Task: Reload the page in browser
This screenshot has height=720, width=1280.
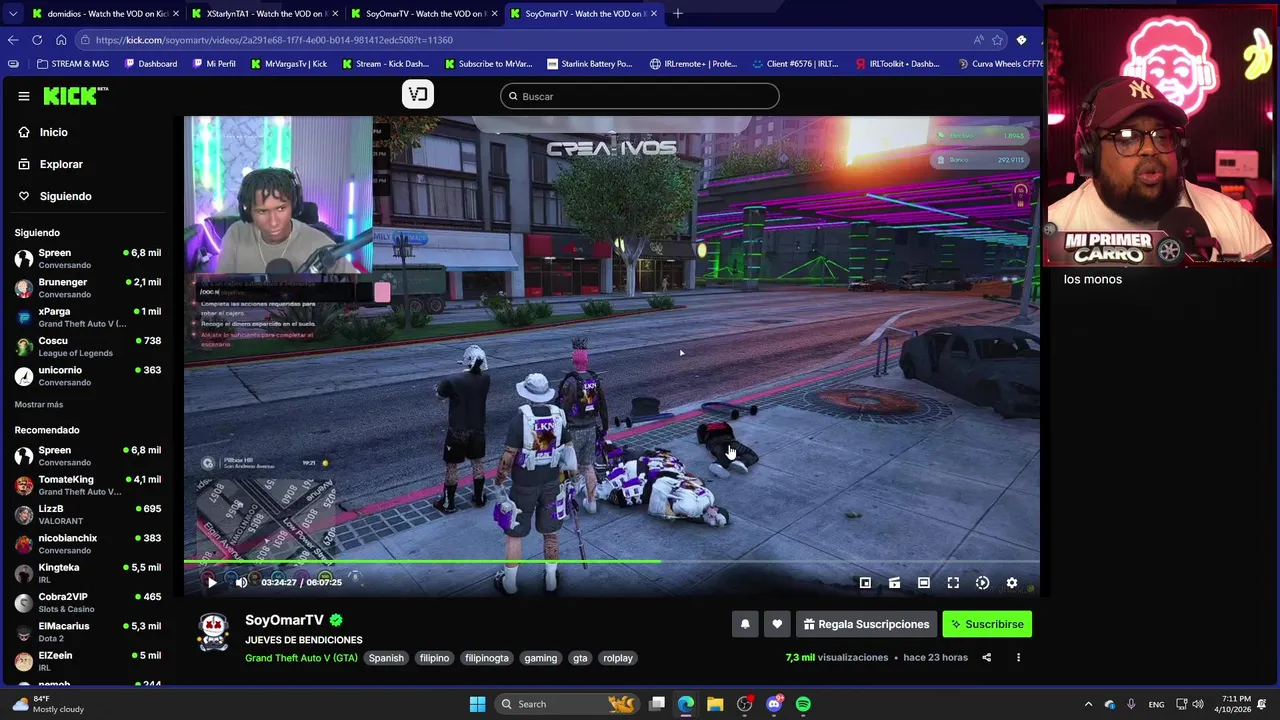Action: coord(37,40)
